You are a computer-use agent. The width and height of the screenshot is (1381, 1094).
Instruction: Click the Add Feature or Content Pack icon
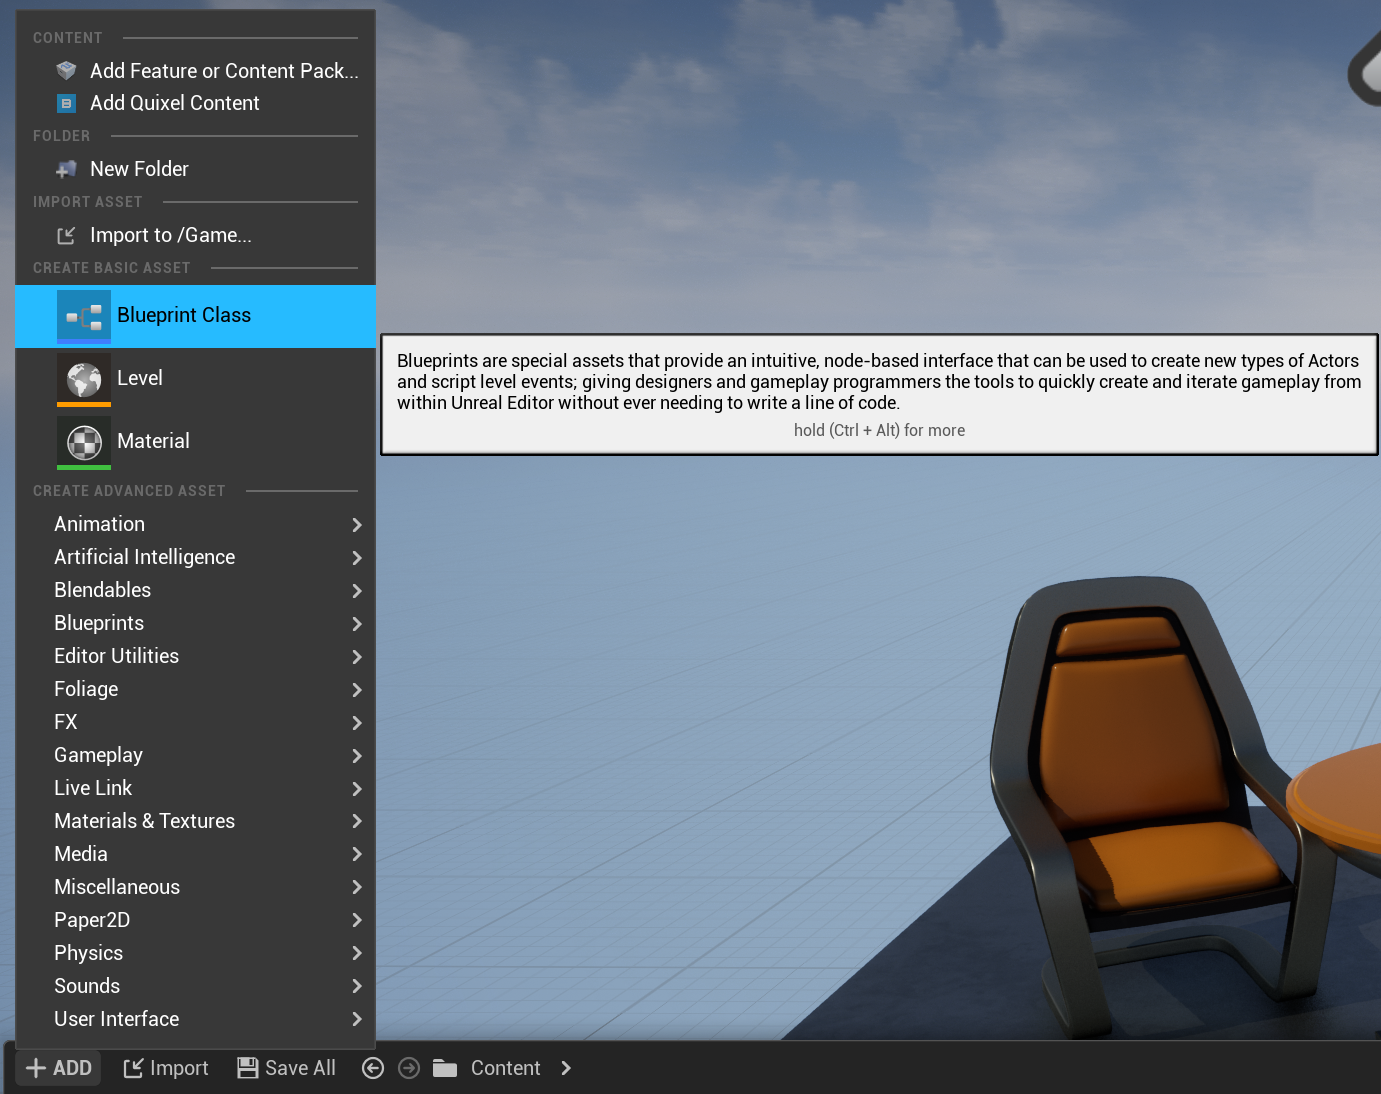coord(66,71)
